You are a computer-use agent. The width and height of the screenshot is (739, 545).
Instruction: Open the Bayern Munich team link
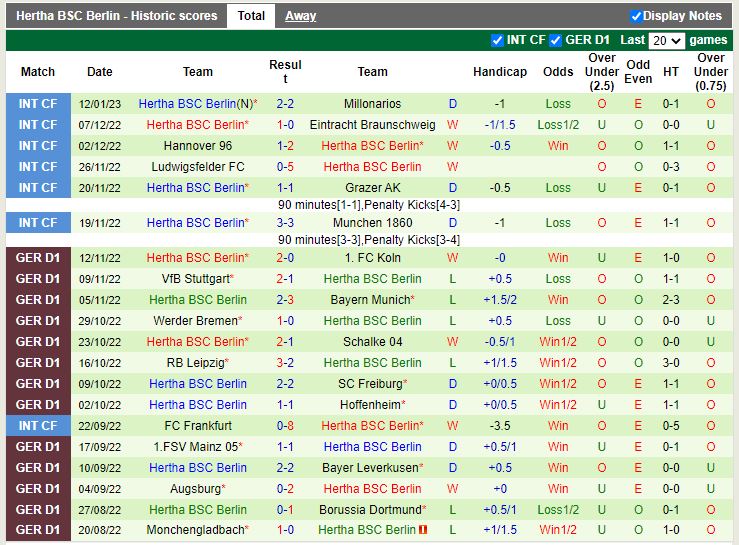pyautogui.click(x=372, y=300)
